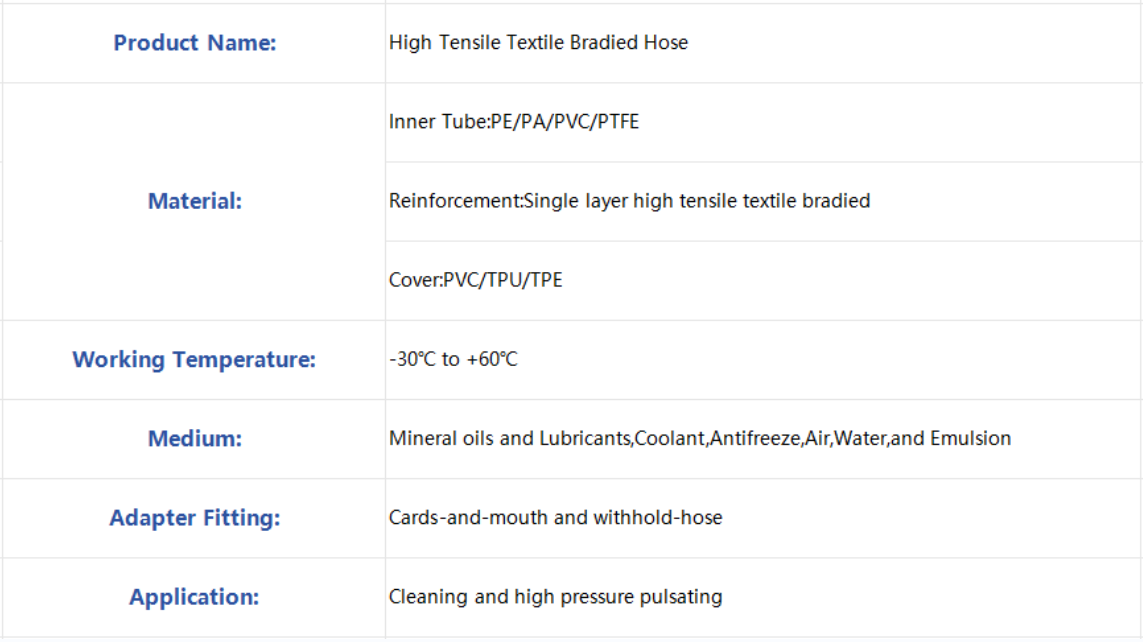The width and height of the screenshot is (1143, 642).
Task: Click the Cleaning and high pressure pulsating cell
Action: click(x=764, y=598)
